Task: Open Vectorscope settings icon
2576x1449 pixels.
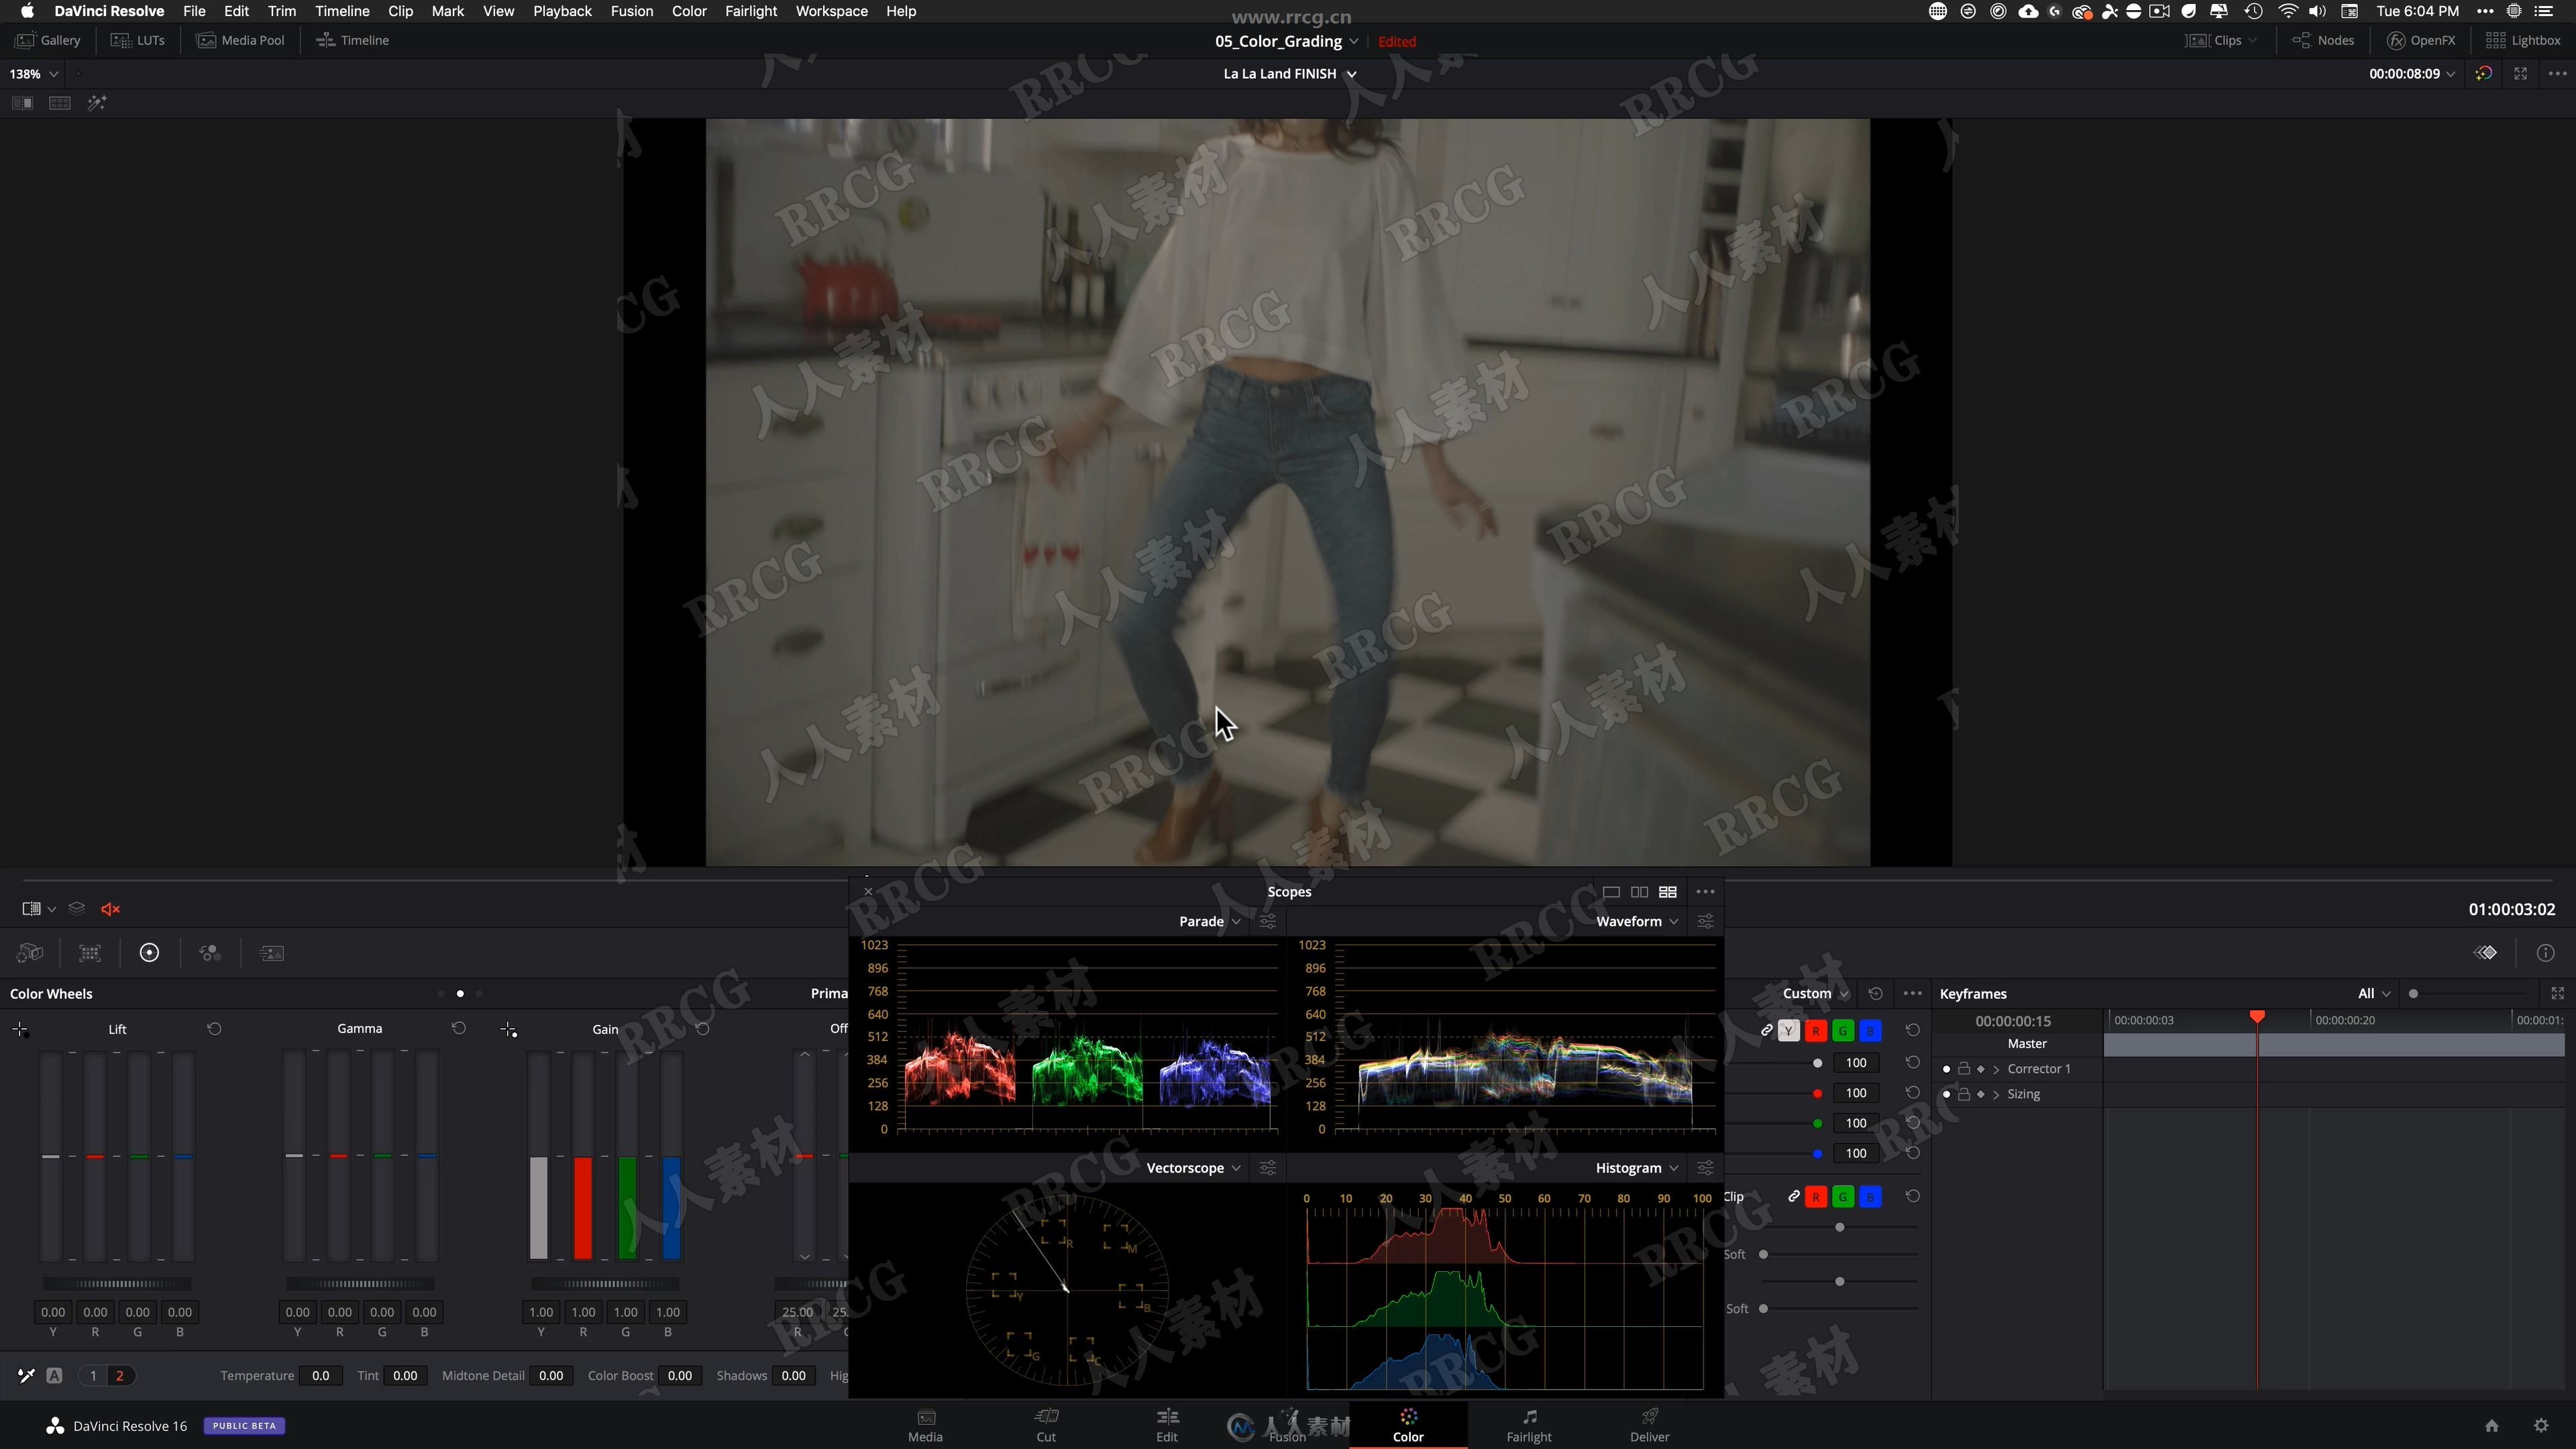Action: (x=1267, y=1168)
